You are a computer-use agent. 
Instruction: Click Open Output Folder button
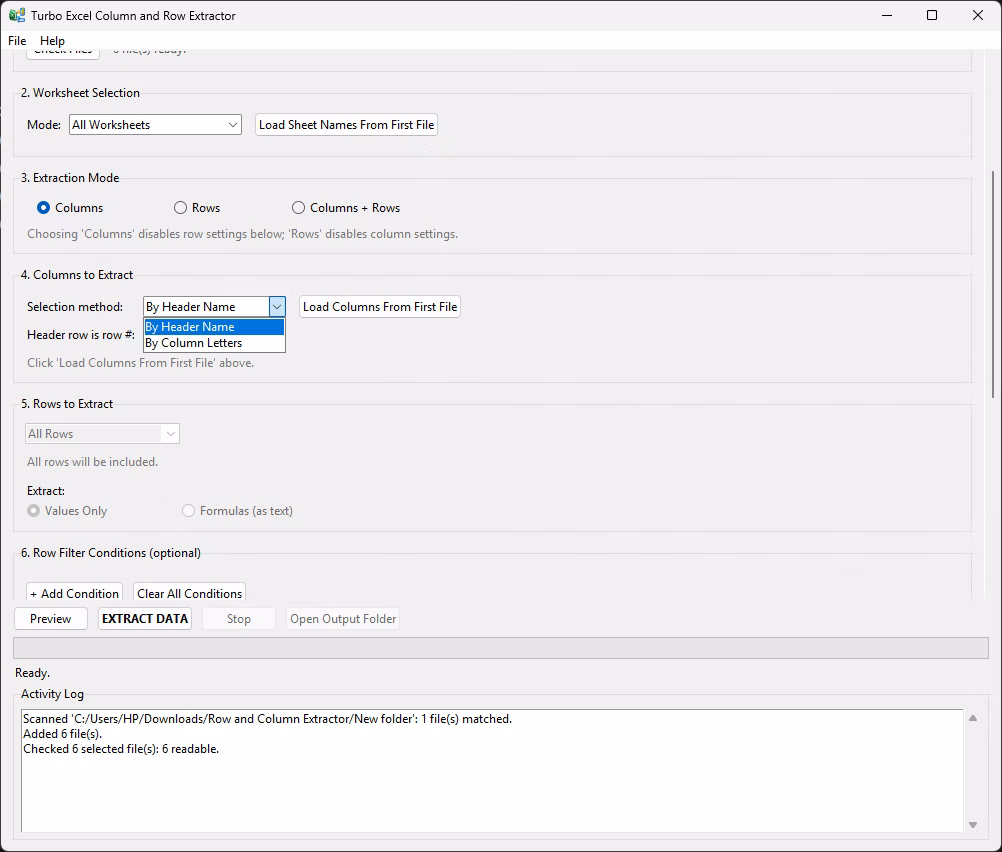[343, 619]
